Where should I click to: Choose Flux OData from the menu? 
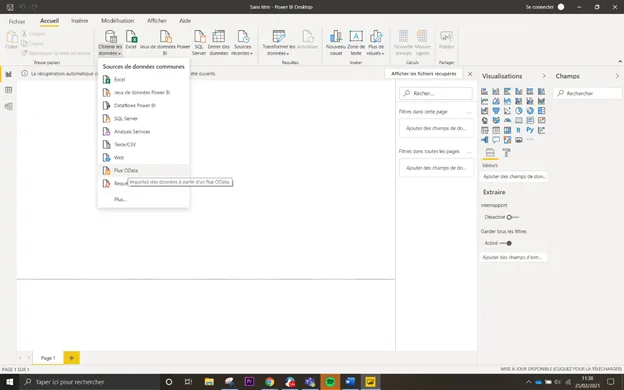pyautogui.click(x=143, y=170)
